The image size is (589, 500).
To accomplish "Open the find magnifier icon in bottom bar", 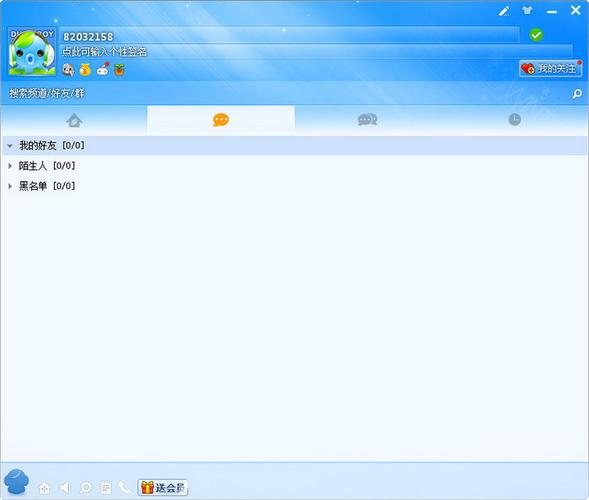I will point(86,488).
